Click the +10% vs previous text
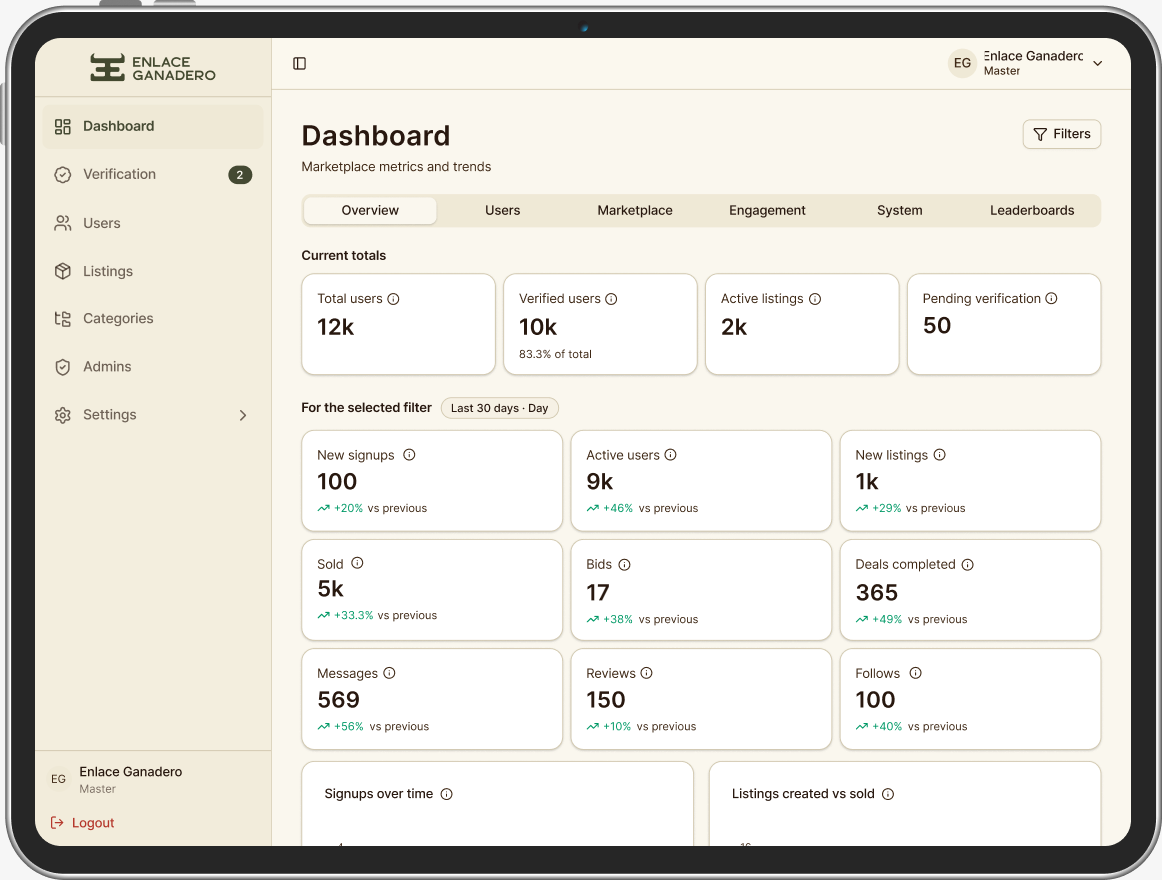1162x880 pixels. point(641,727)
